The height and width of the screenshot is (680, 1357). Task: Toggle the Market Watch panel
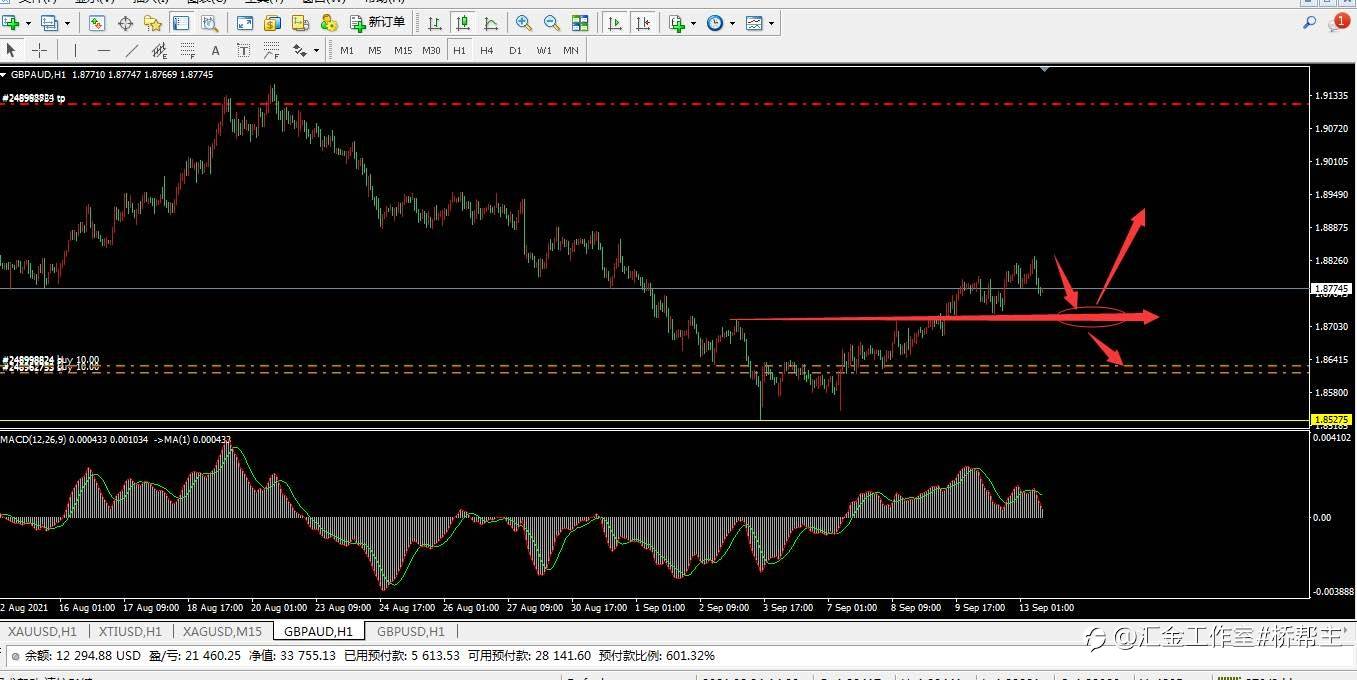[x=97, y=23]
